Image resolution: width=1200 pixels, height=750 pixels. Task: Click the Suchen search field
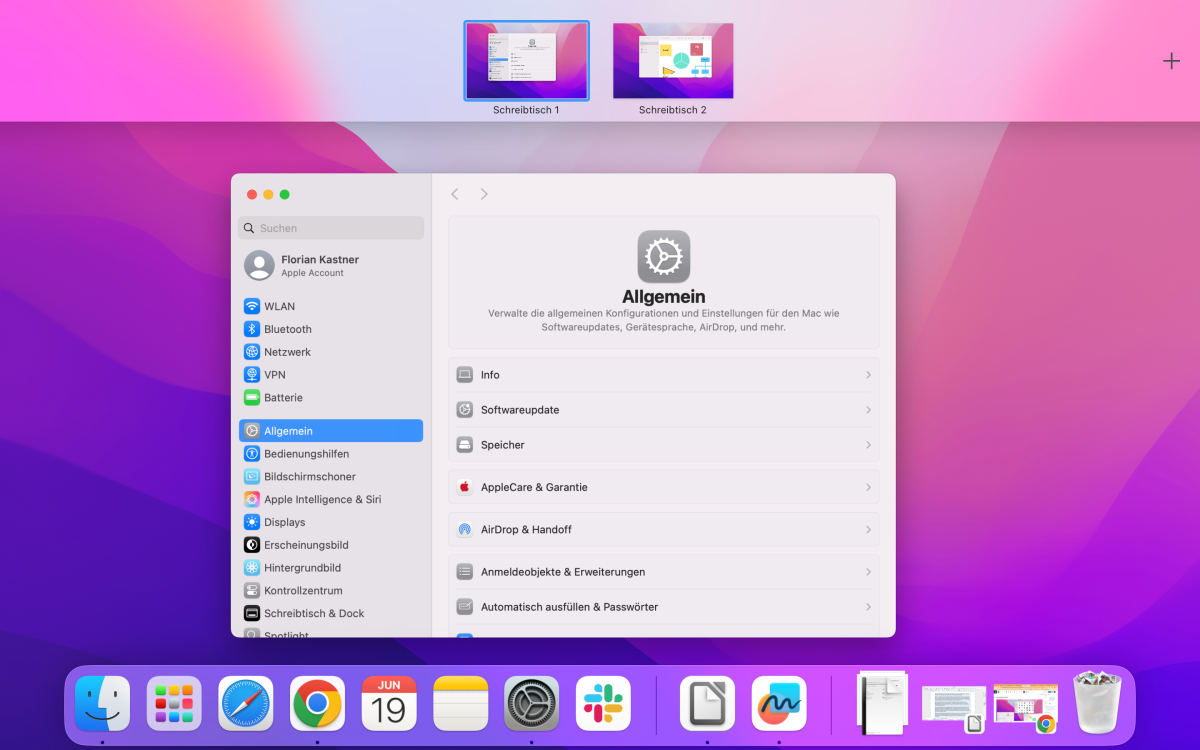330,228
